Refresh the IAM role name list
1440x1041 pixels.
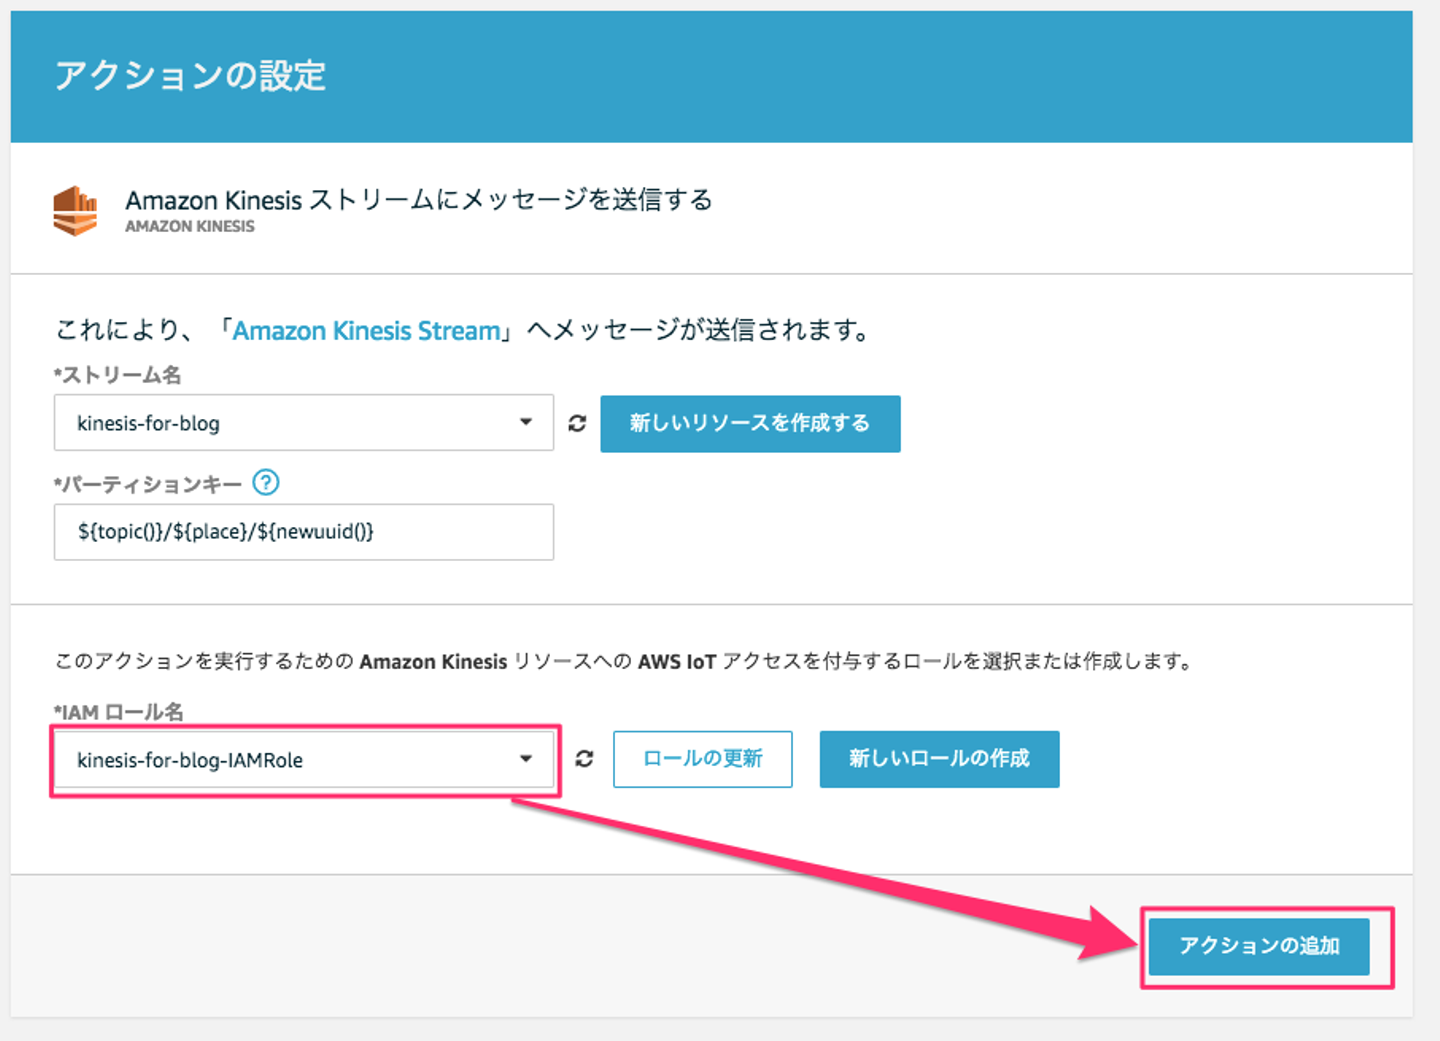584,759
